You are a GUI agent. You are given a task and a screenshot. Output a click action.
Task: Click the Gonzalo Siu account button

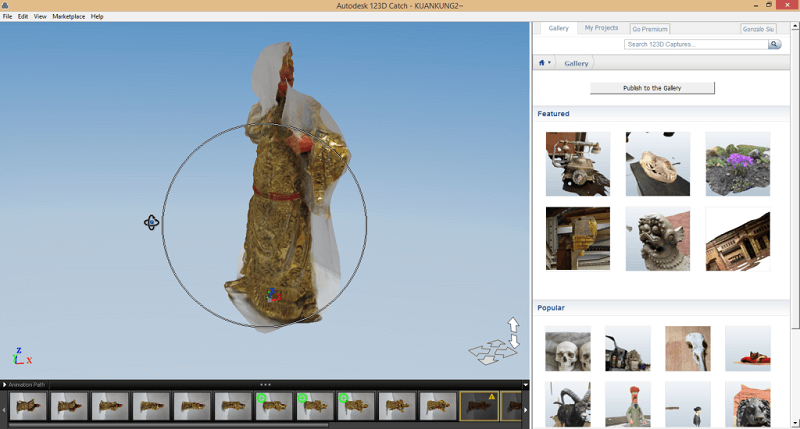758,29
